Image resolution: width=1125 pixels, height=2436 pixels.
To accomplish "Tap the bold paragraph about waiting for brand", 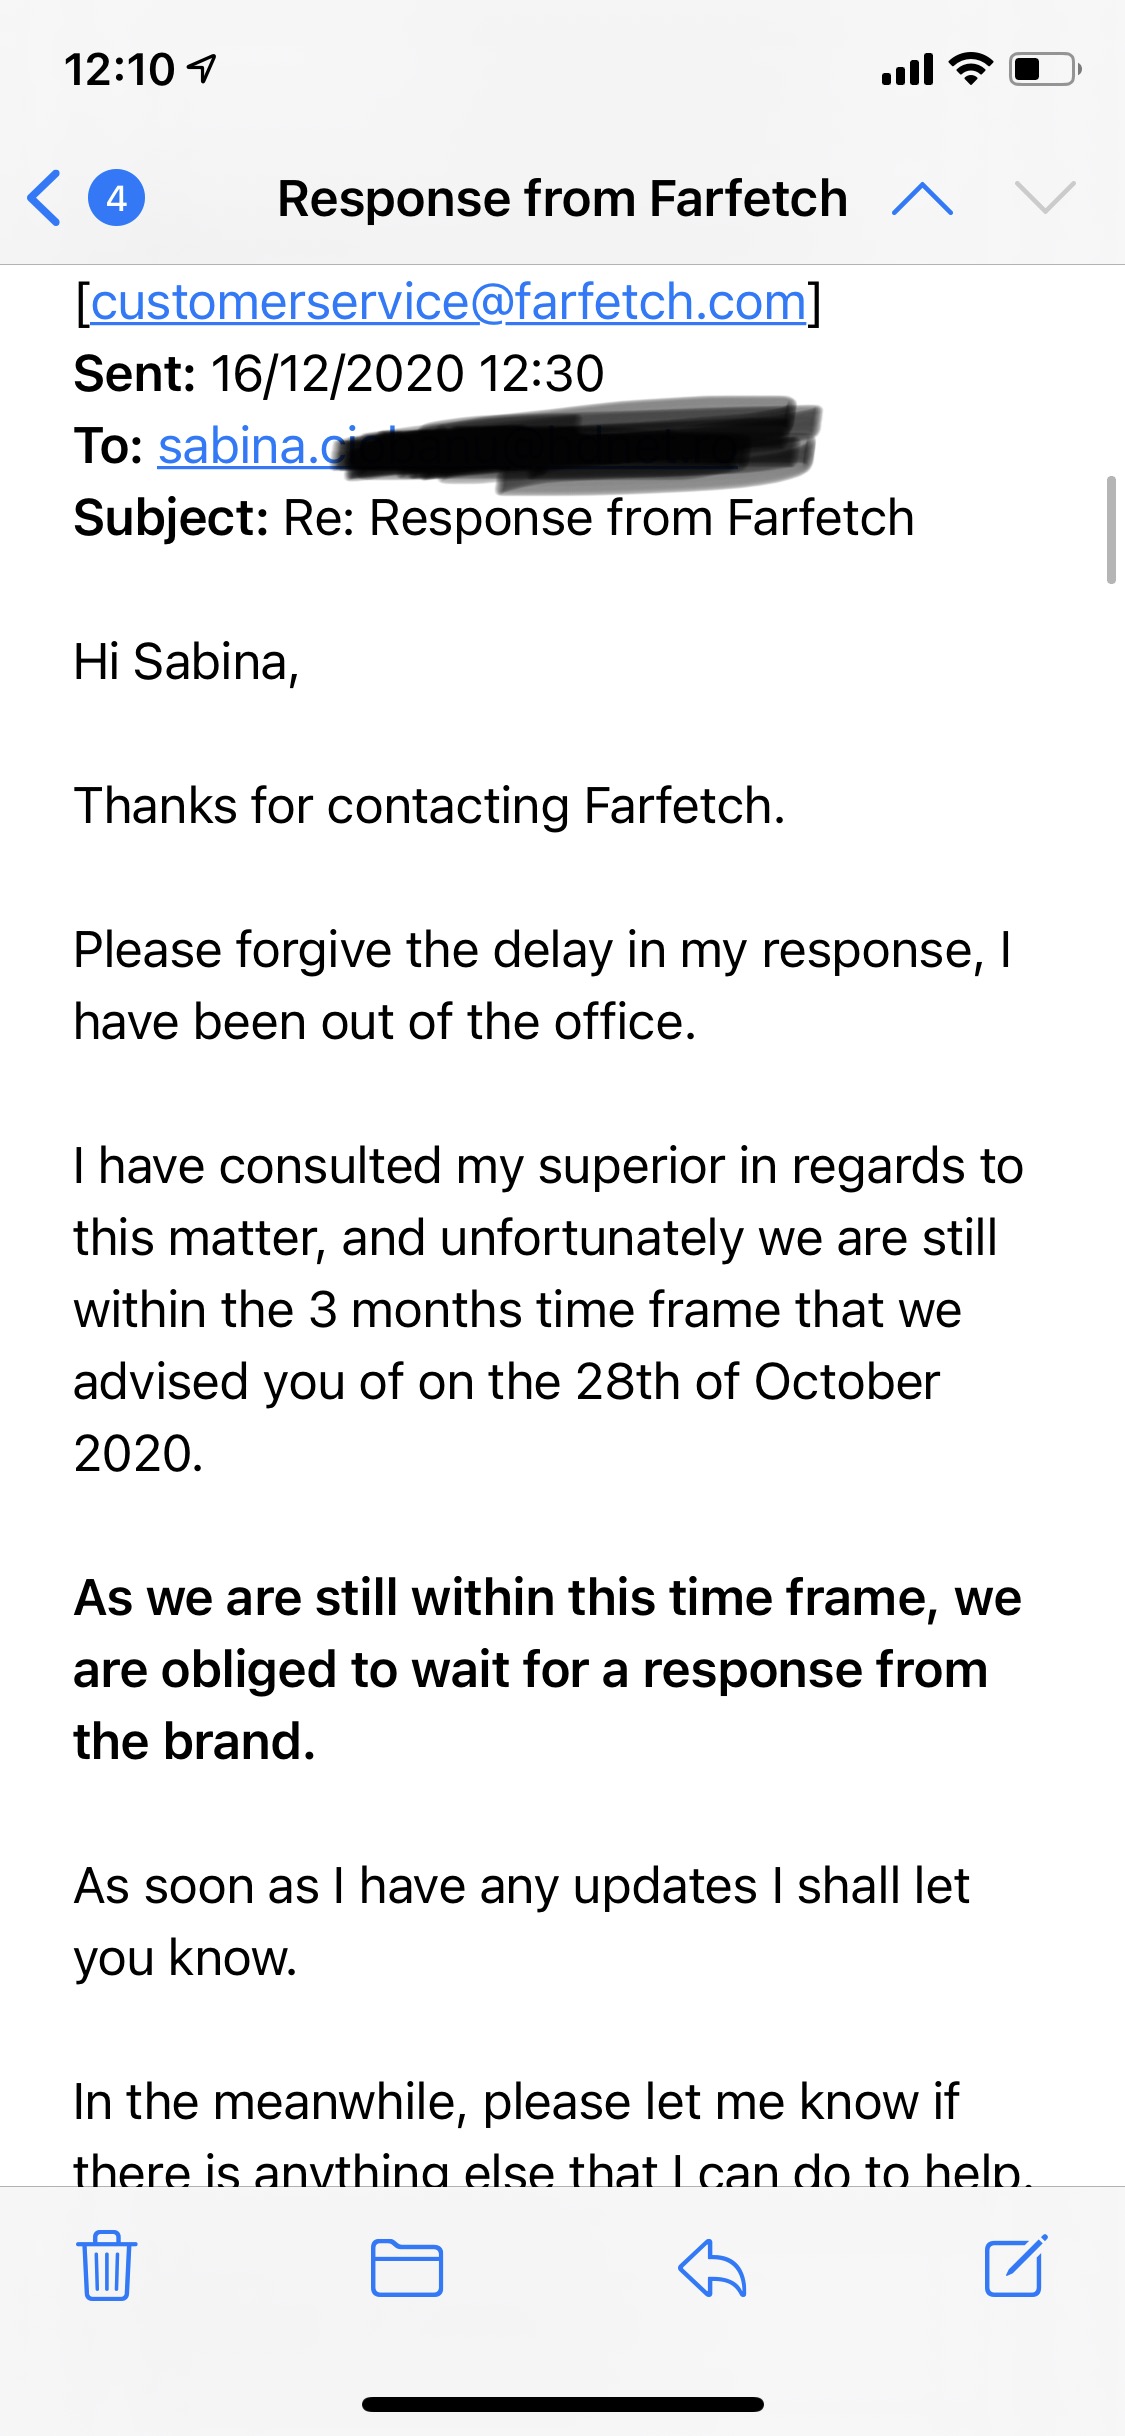I will coord(547,1669).
